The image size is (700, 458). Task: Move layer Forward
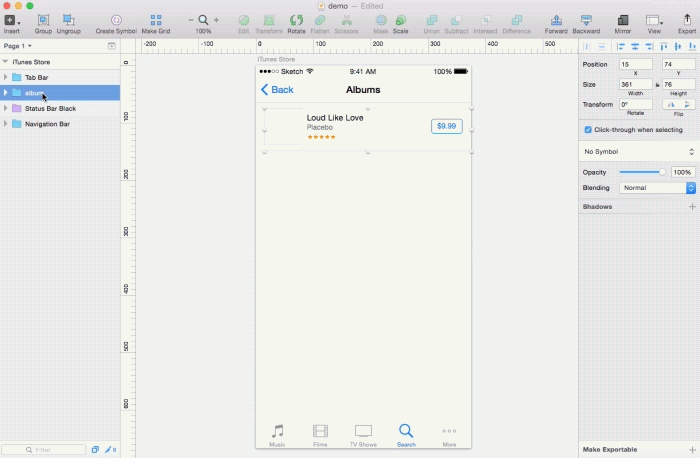pyautogui.click(x=556, y=24)
